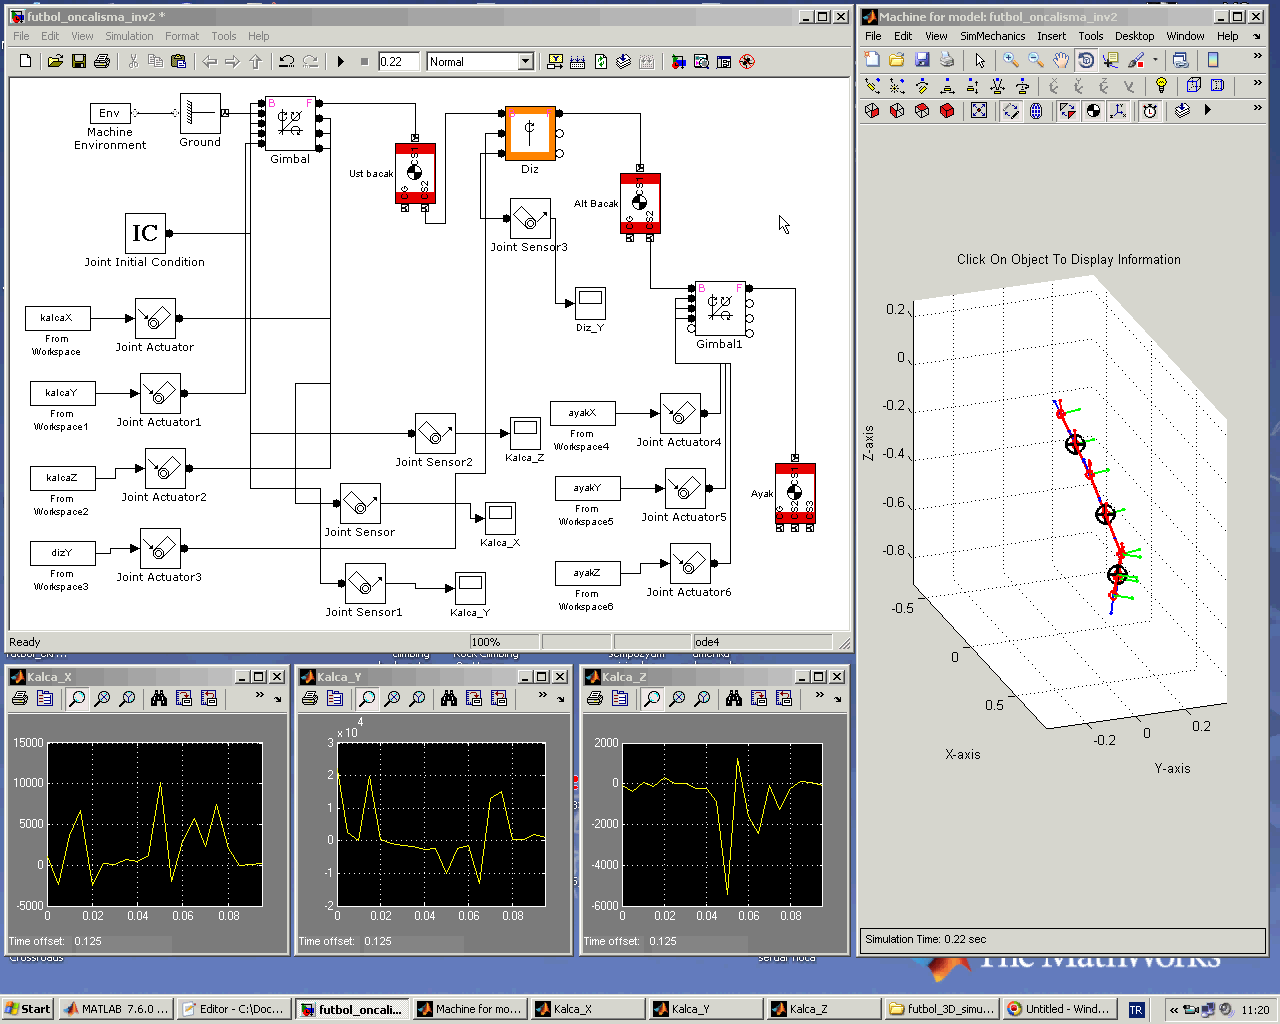Print the Simulink model diagram
Viewport: 1280px width, 1024px height.
tap(102, 62)
